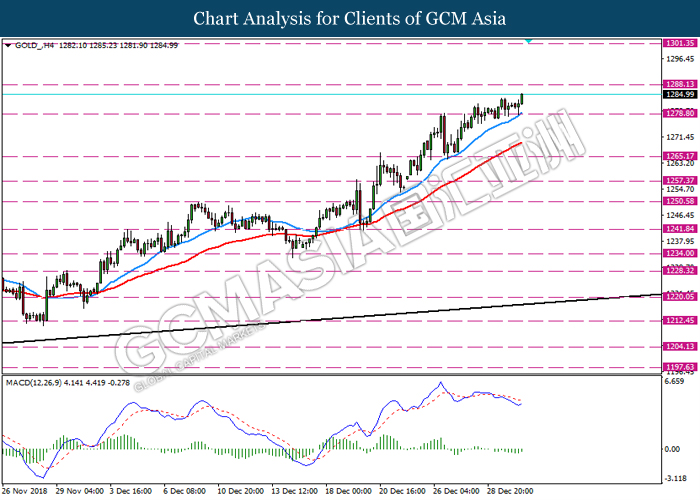Screen dimensions: 700x500
Task: Select the 1241.84 price level tag
Action: pyautogui.click(x=680, y=229)
